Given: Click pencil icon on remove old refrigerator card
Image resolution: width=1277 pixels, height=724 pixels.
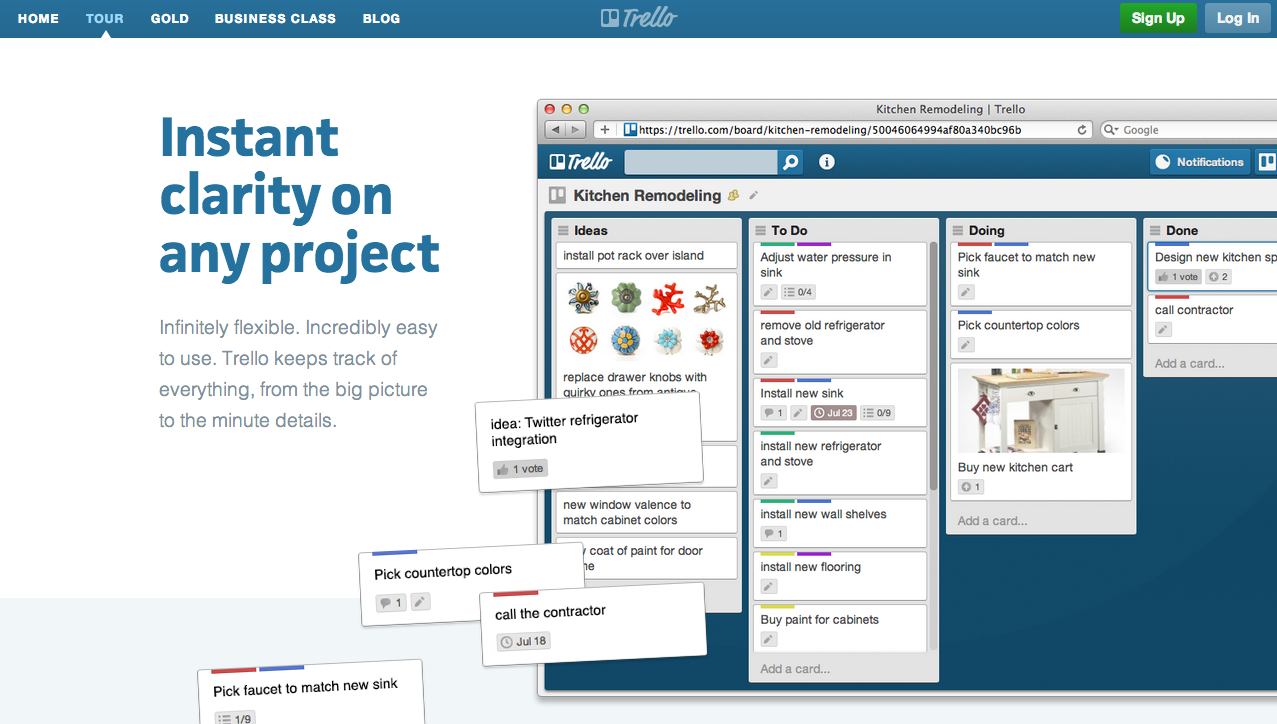Looking at the screenshot, I should click(769, 360).
